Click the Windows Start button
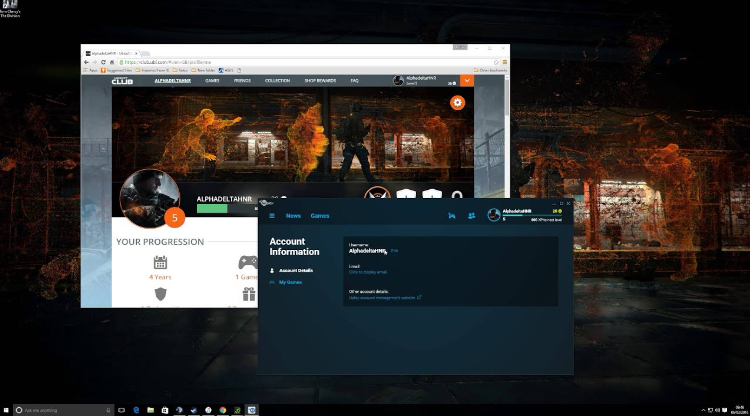Screen dimensions: 750x416 click(6, 410)
